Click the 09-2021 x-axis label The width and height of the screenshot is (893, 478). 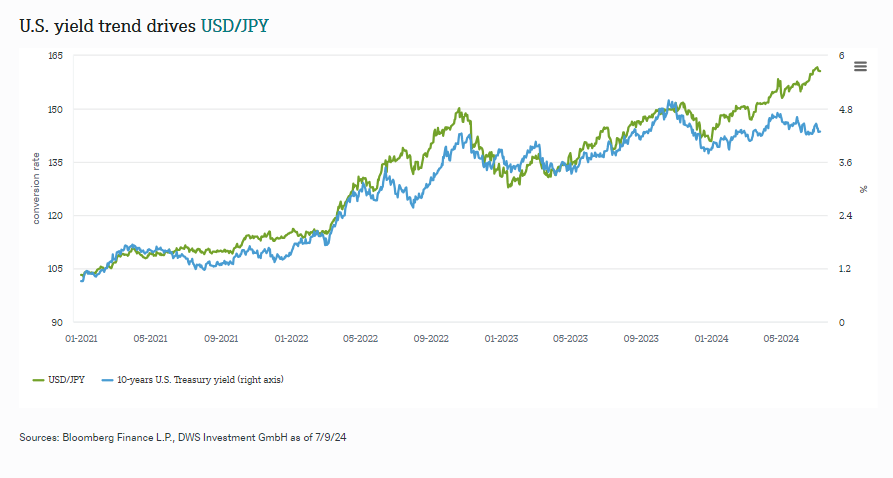point(220,338)
